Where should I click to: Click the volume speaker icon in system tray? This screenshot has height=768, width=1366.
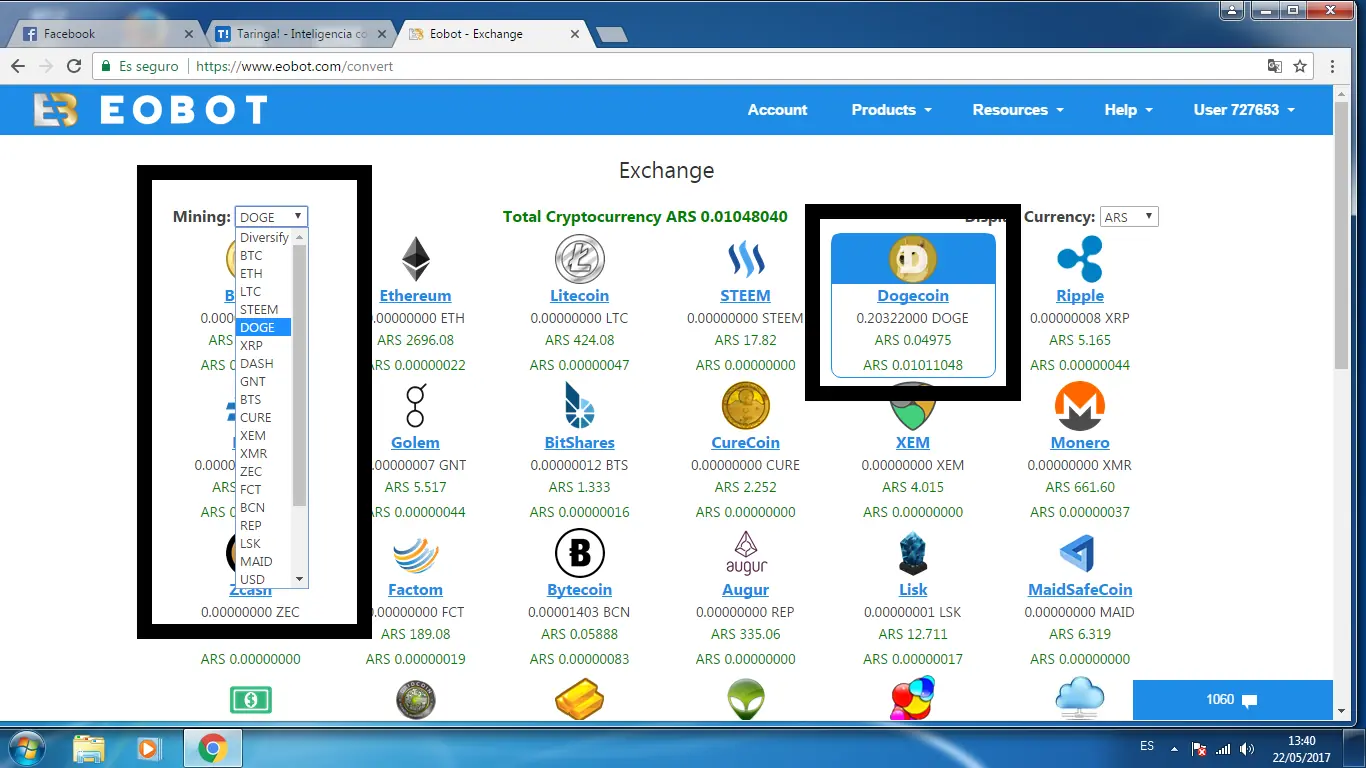[1246, 748]
